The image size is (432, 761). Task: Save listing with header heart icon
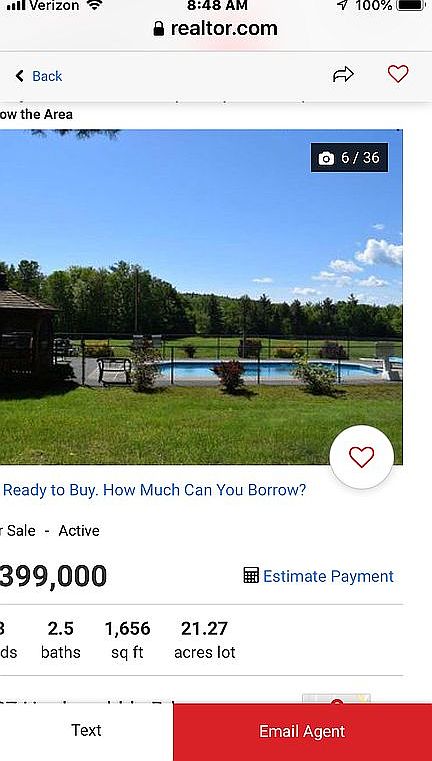click(x=398, y=74)
